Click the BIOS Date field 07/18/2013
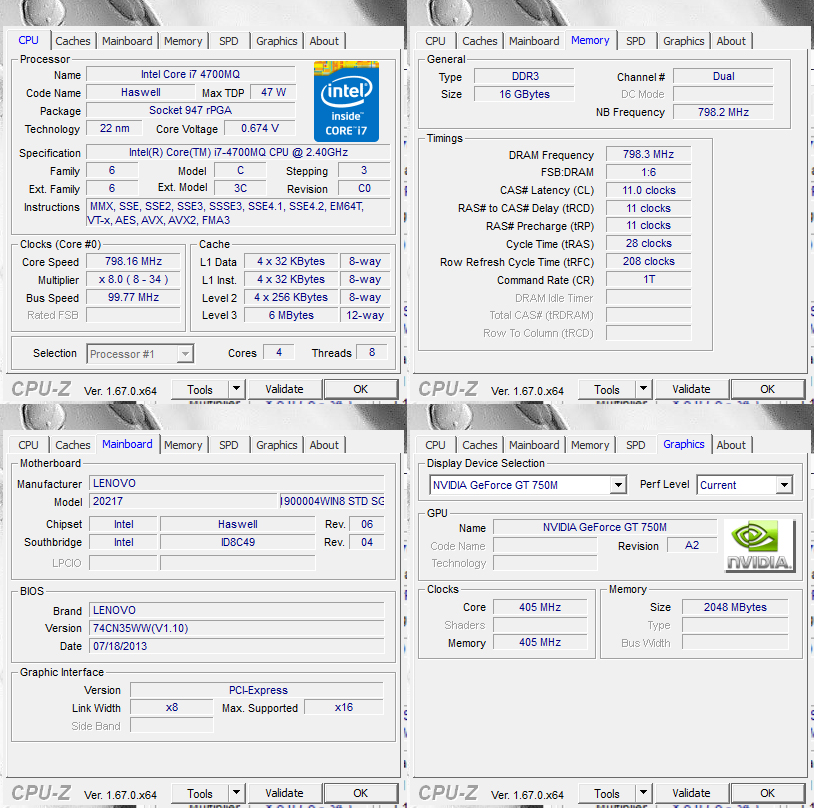This screenshot has width=814, height=808. click(237, 646)
